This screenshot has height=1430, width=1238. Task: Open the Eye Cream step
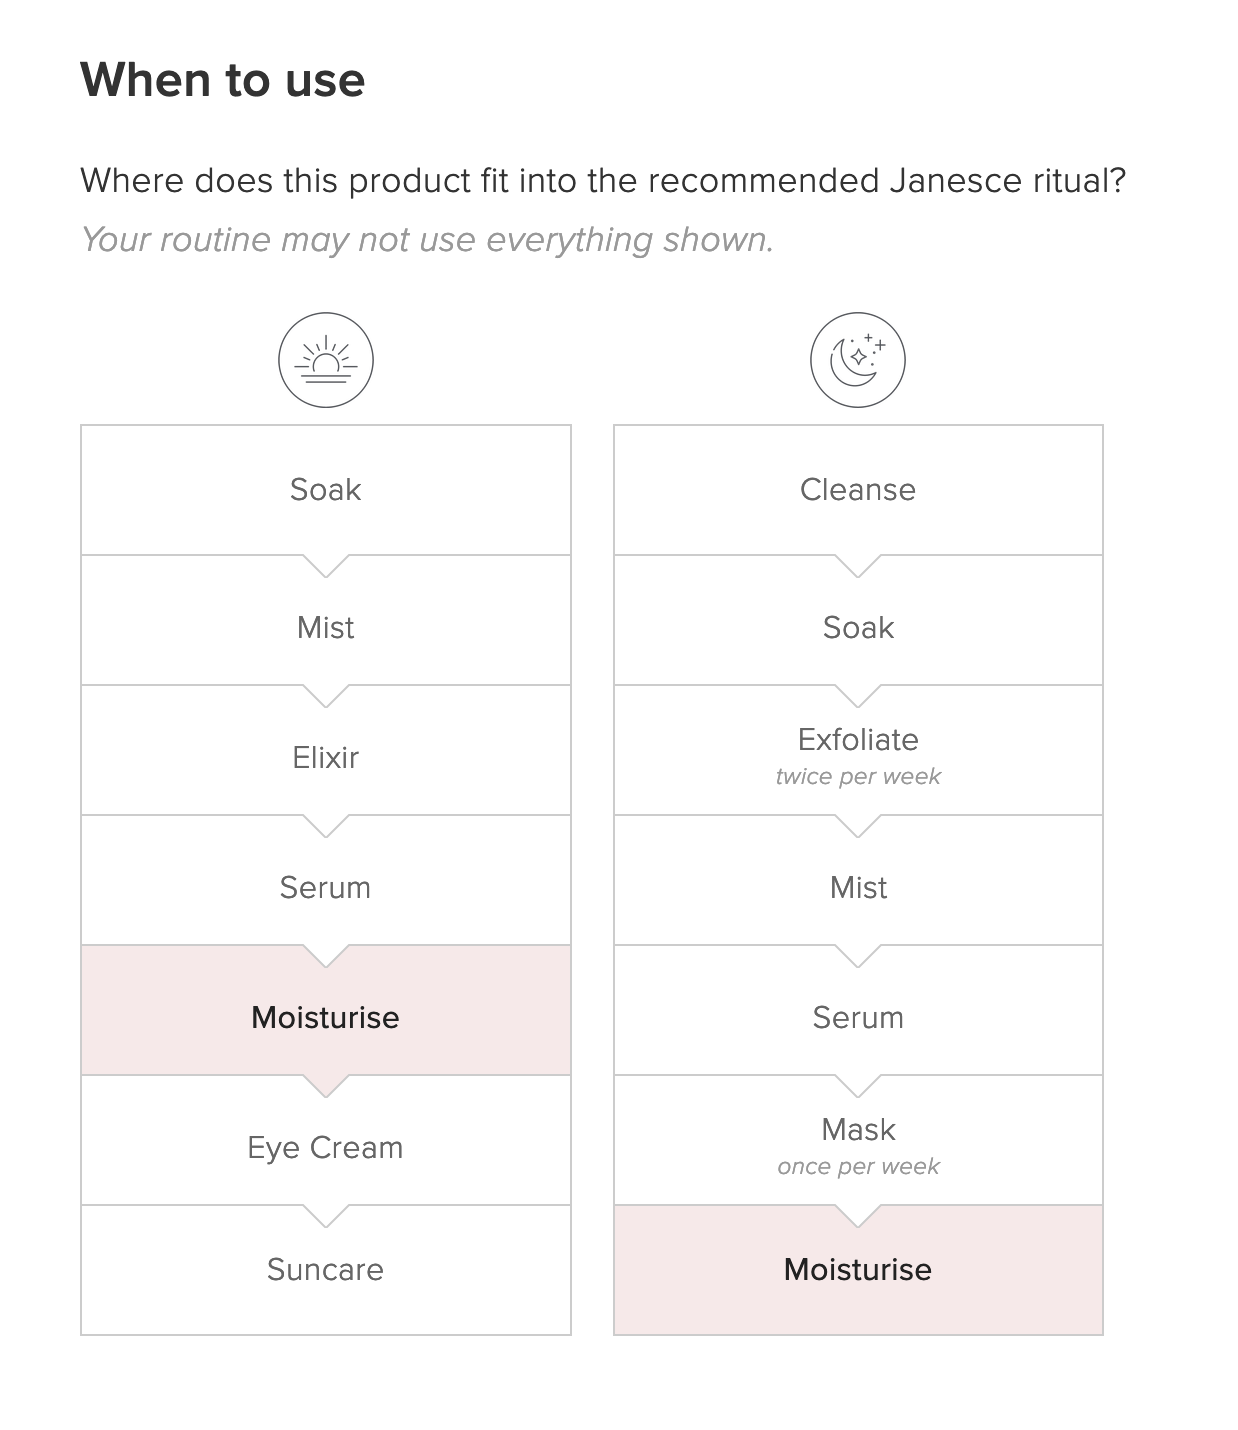(x=325, y=1147)
